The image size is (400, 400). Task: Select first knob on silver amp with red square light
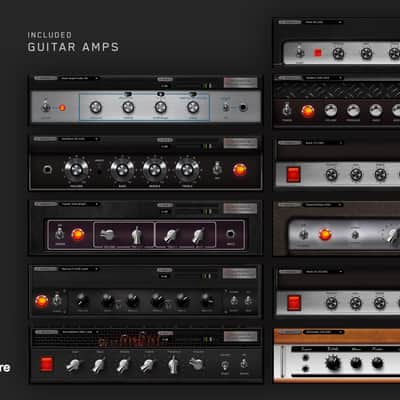pos(338,53)
